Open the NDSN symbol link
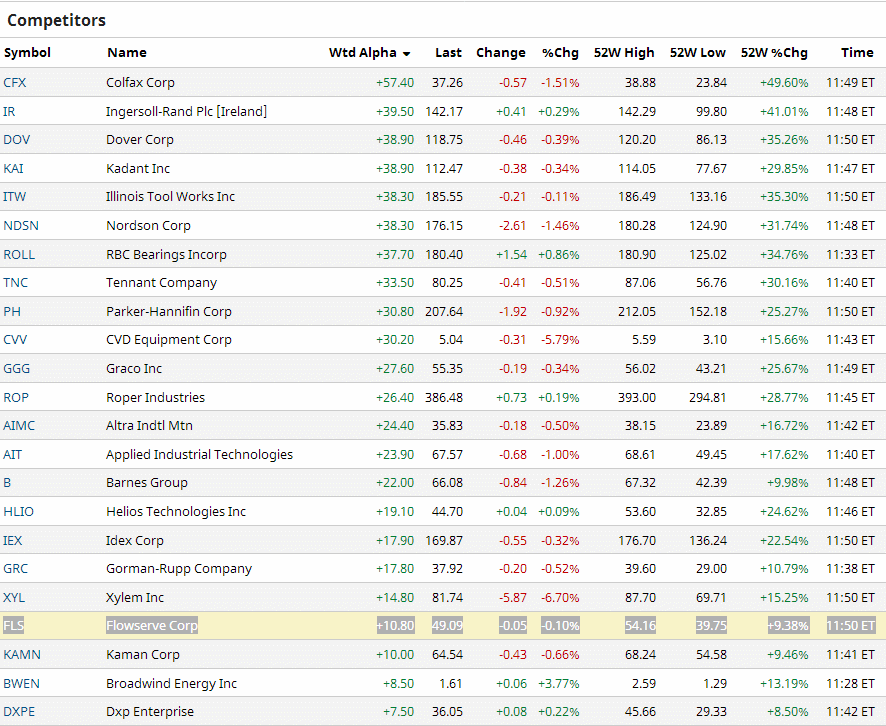This screenshot has height=726, width=886. click(21, 225)
